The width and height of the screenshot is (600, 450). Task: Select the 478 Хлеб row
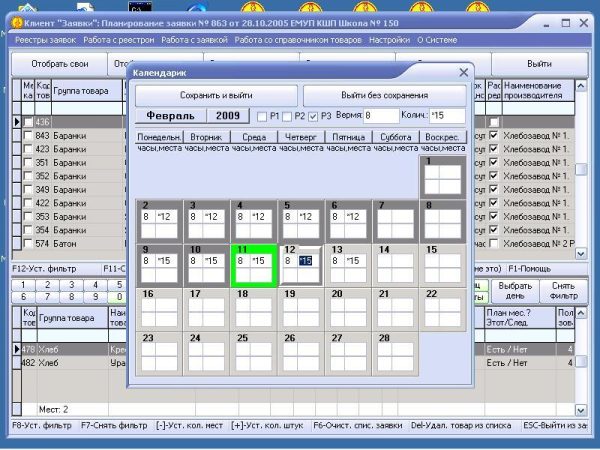[73, 349]
